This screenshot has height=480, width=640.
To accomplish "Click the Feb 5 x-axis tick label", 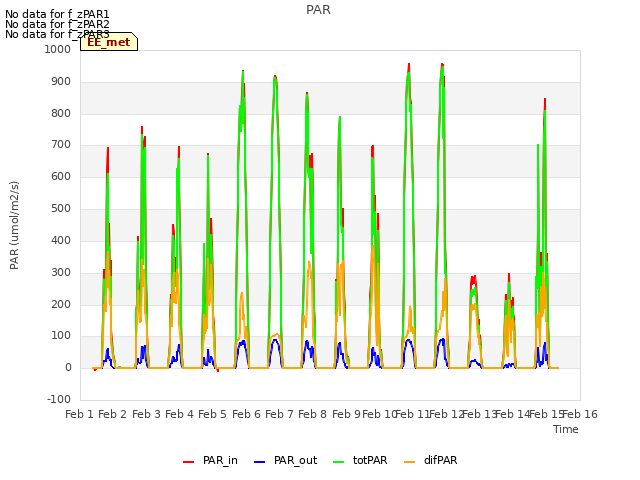I will click(x=212, y=414).
